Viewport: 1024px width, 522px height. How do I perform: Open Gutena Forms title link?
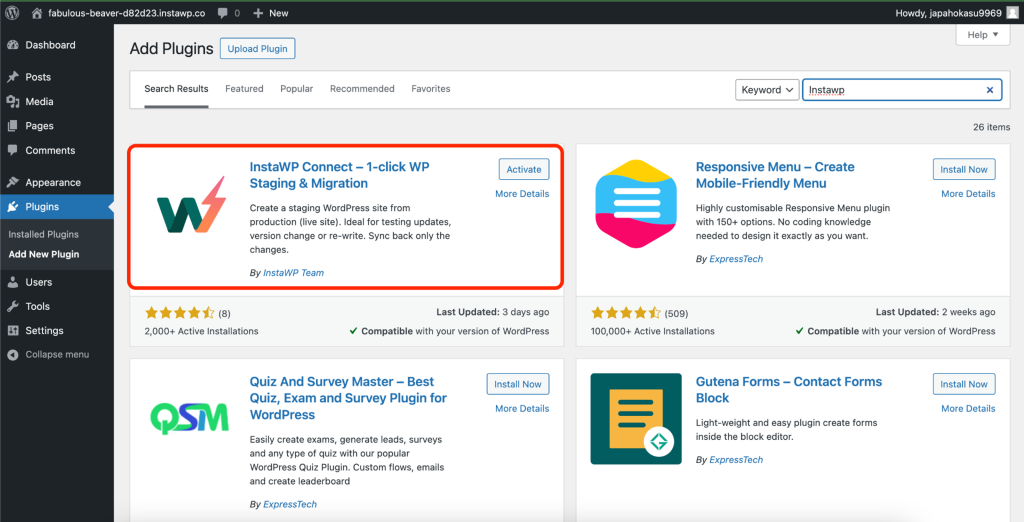click(x=789, y=390)
